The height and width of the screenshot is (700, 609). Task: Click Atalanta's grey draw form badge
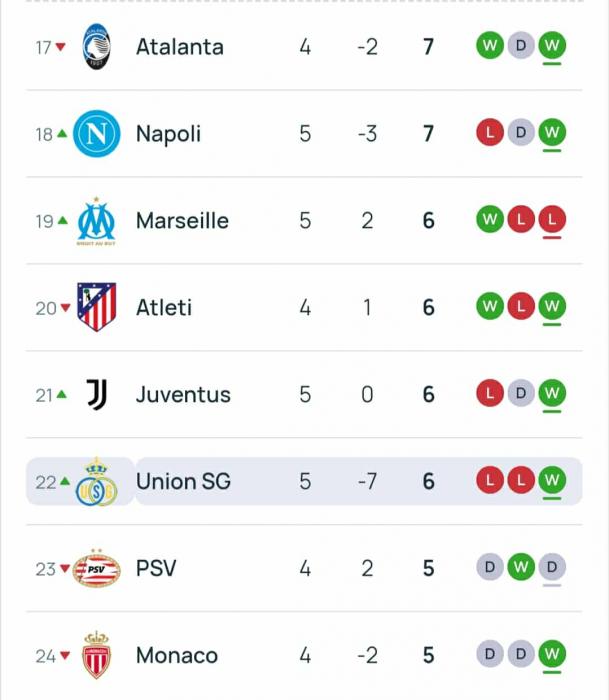click(x=520, y=45)
